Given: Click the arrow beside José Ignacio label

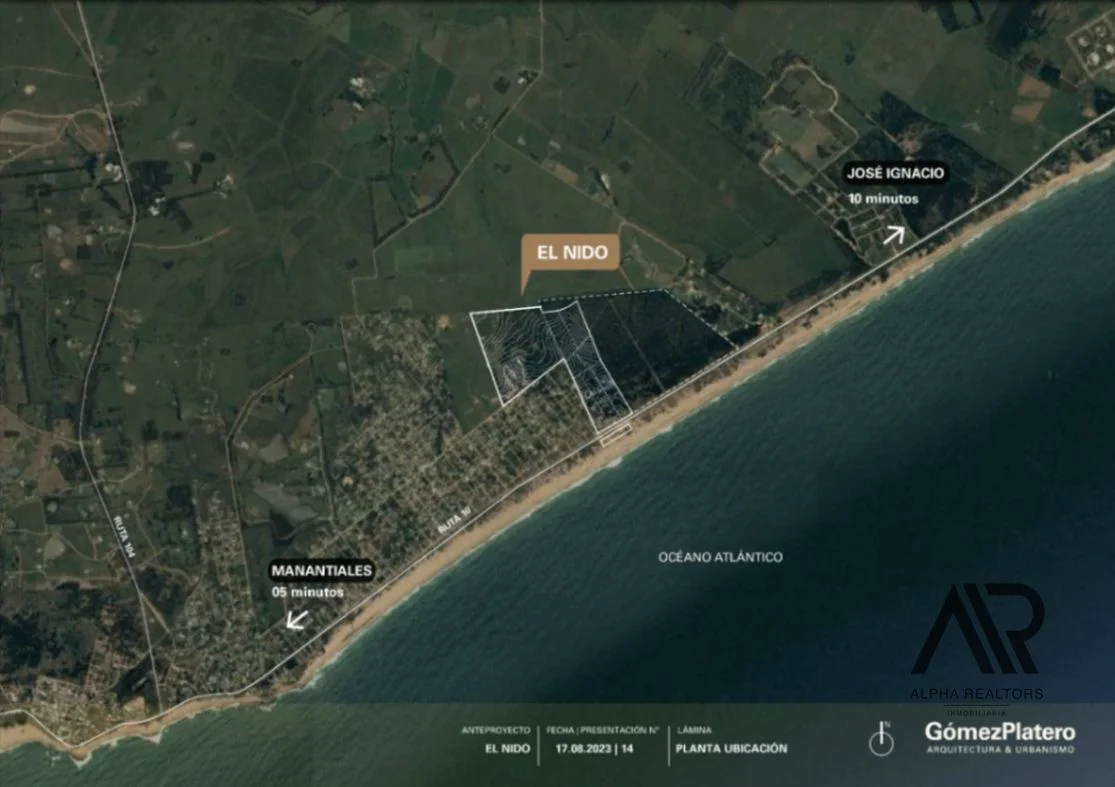Looking at the screenshot, I should point(893,235).
